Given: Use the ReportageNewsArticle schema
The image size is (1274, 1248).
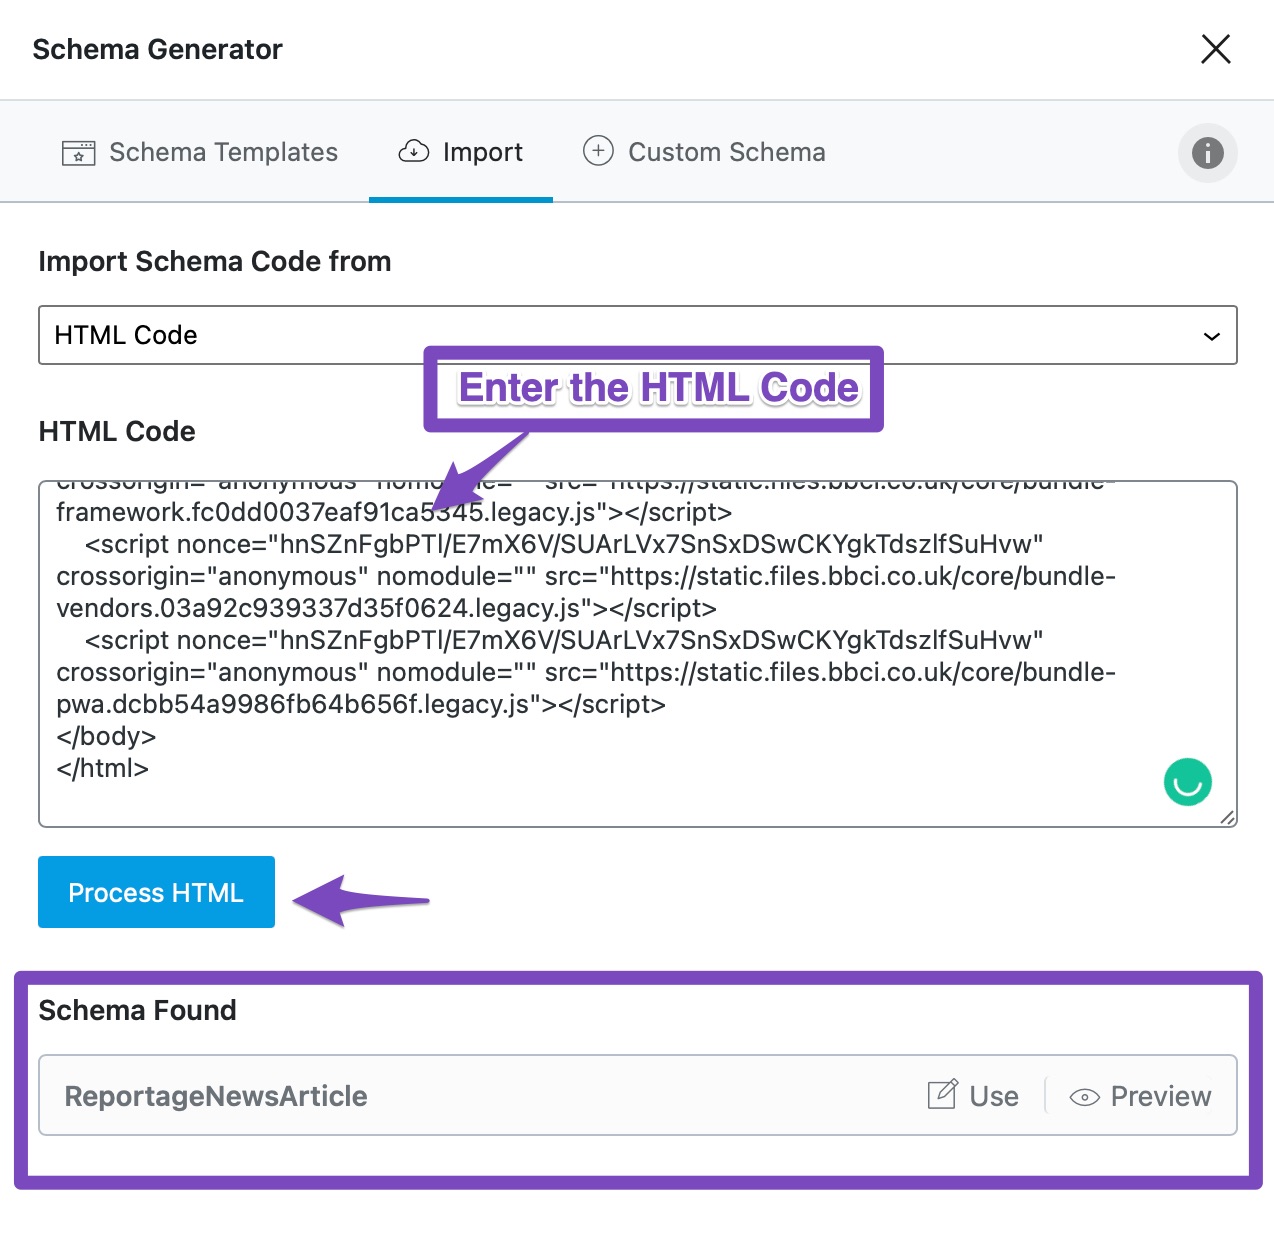Looking at the screenshot, I should [x=973, y=1096].
